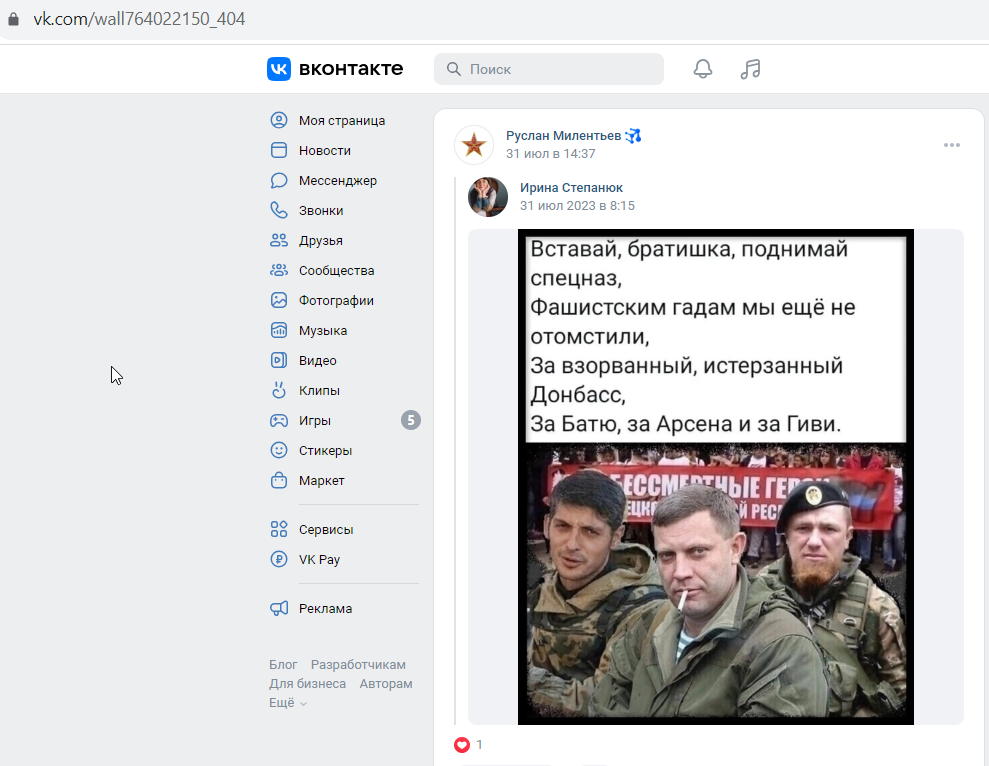Open the Market (Маркет) bag icon
Viewport: 989px width, 766px height.
(279, 480)
